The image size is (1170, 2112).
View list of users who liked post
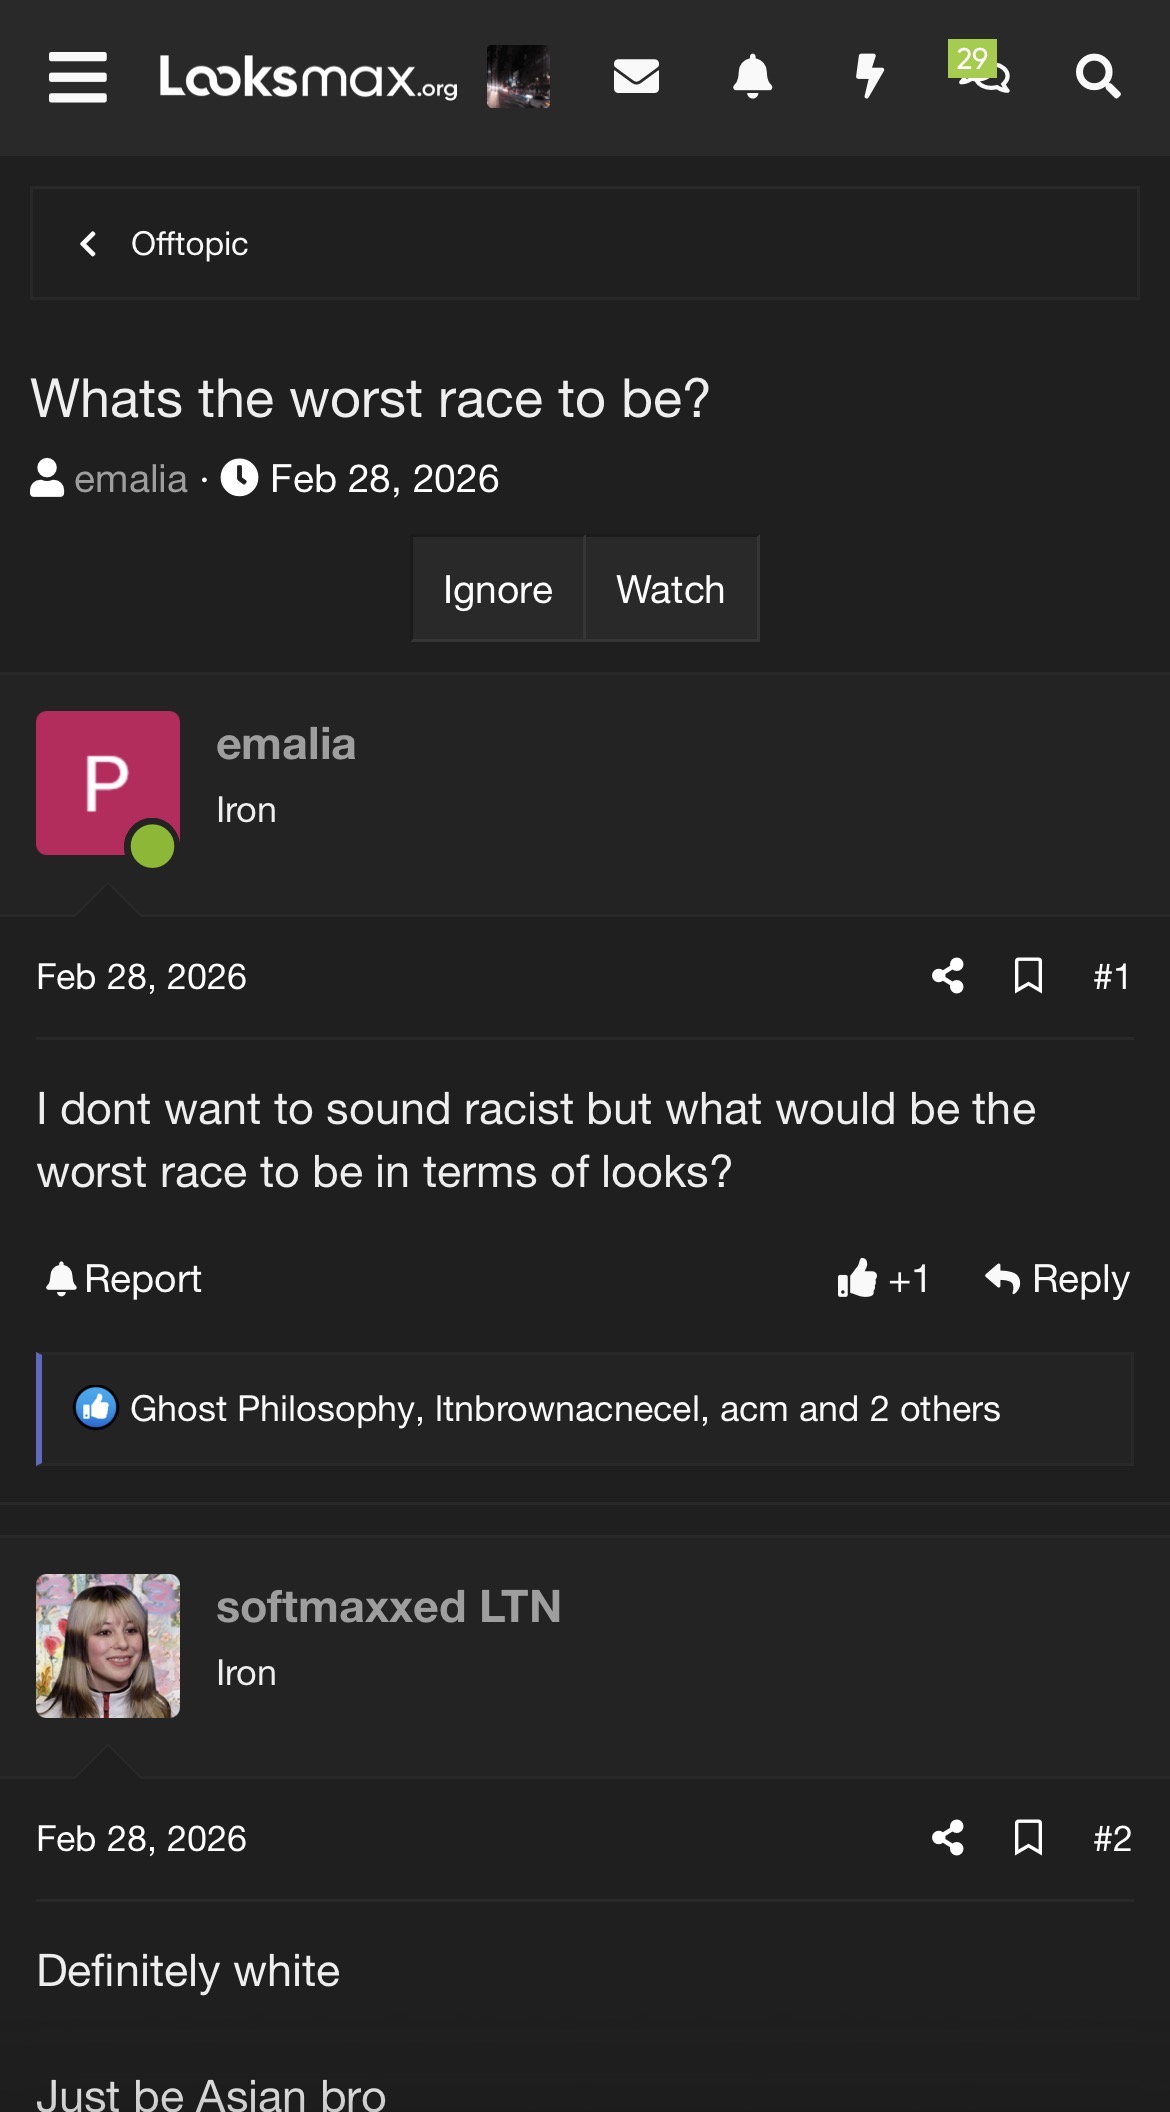point(565,1409)
